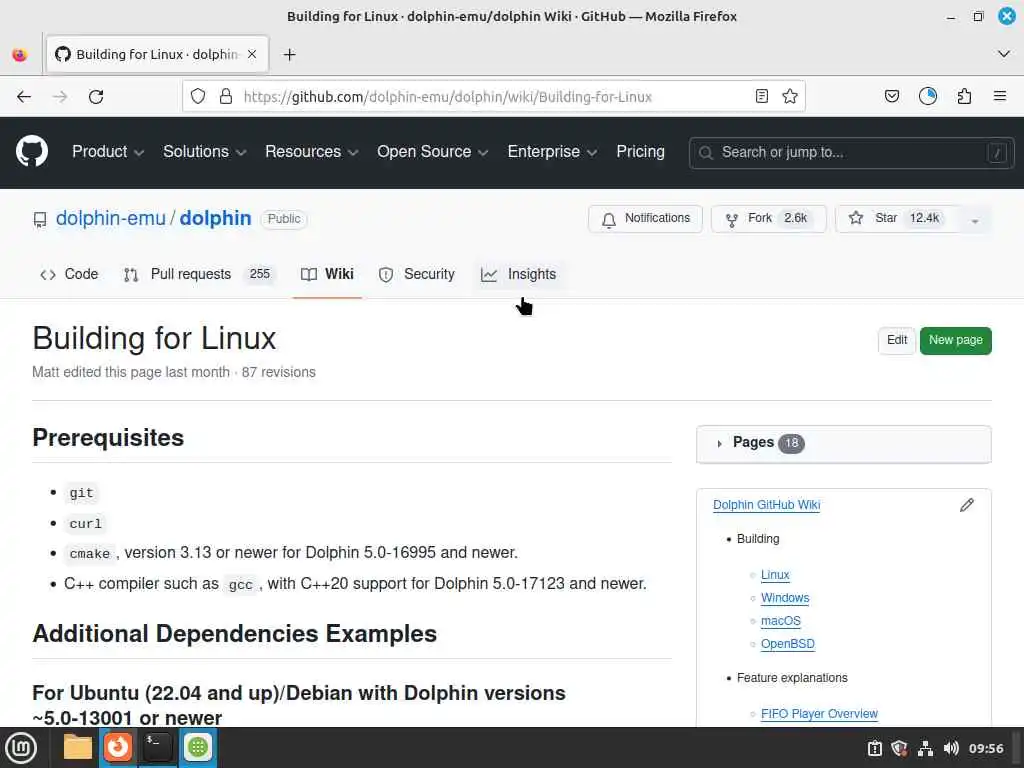Open the OpenBSD building link
This screenshot has height=768, width=1024.
point(788,643)
